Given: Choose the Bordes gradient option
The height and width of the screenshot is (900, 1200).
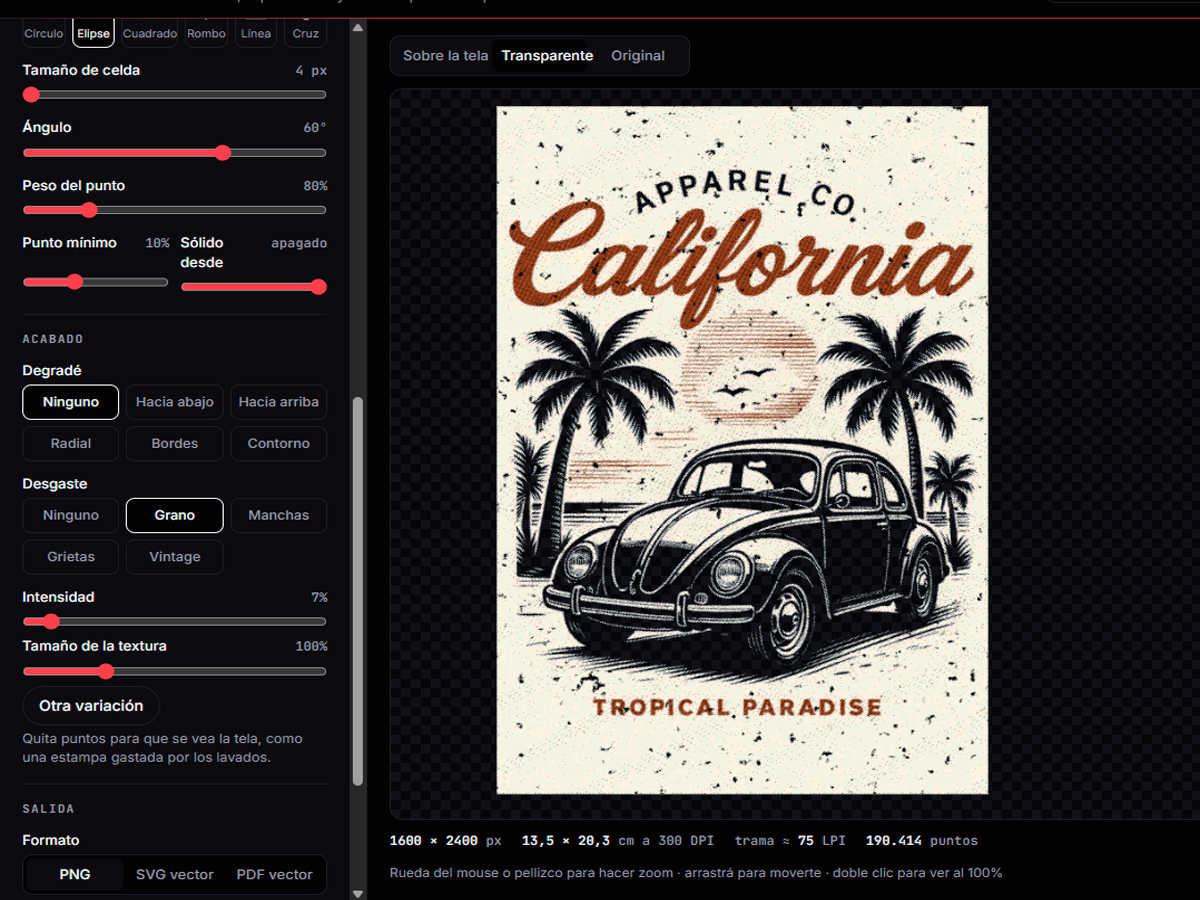Looking at the screenshot, I should [x=175, y=443].
